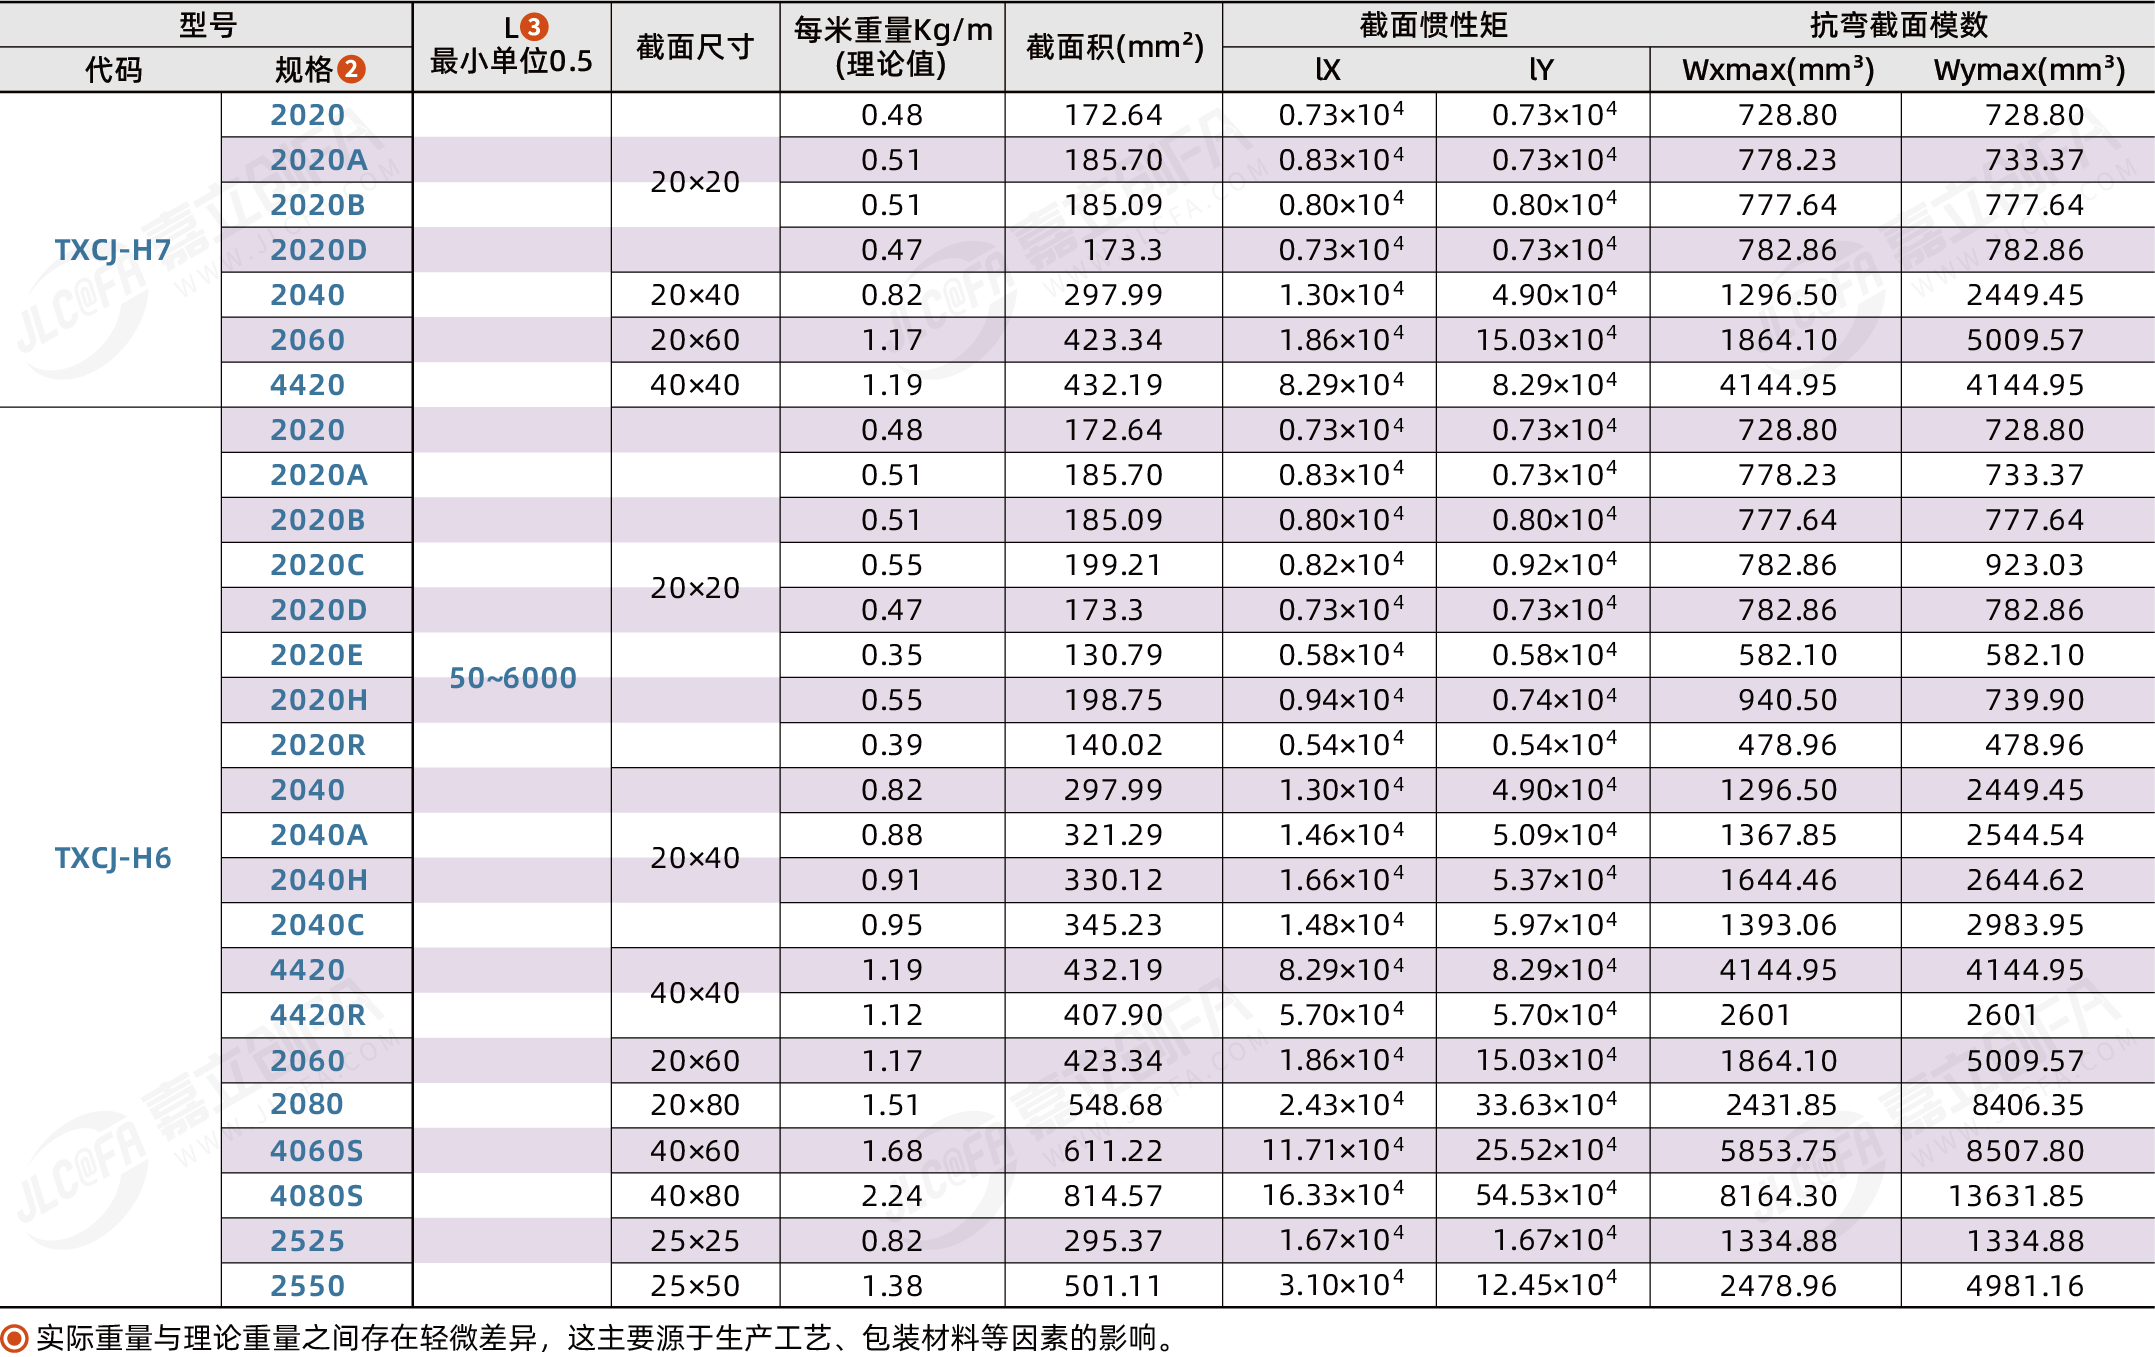Select the TXCJ-H6 code label

pos(112,858)
